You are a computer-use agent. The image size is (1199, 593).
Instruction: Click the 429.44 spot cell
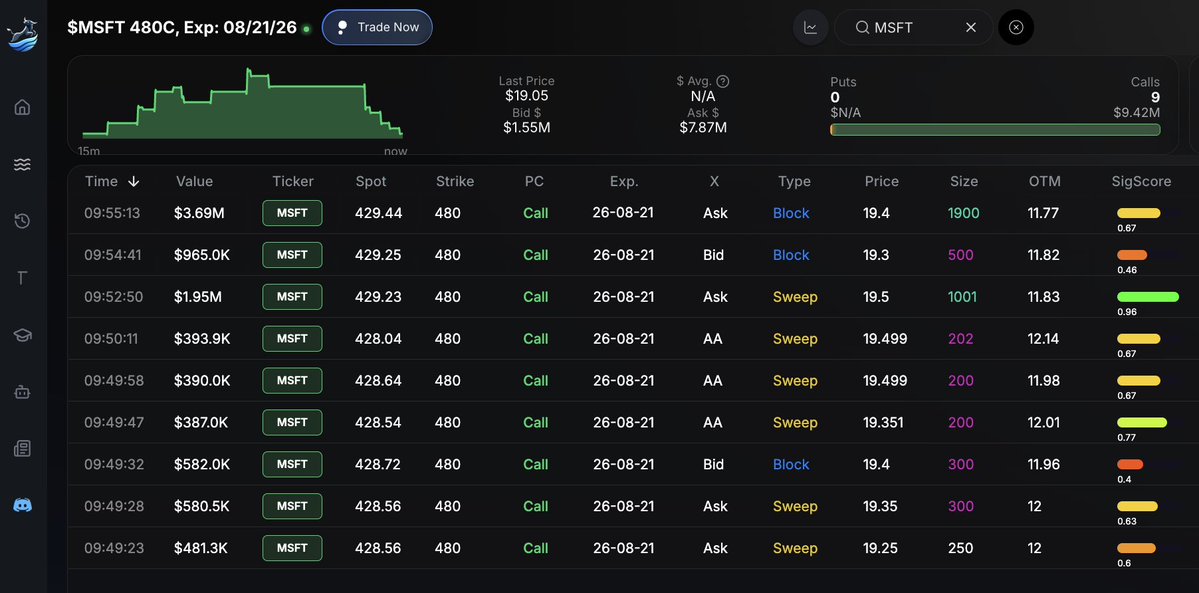click(379, 213)
